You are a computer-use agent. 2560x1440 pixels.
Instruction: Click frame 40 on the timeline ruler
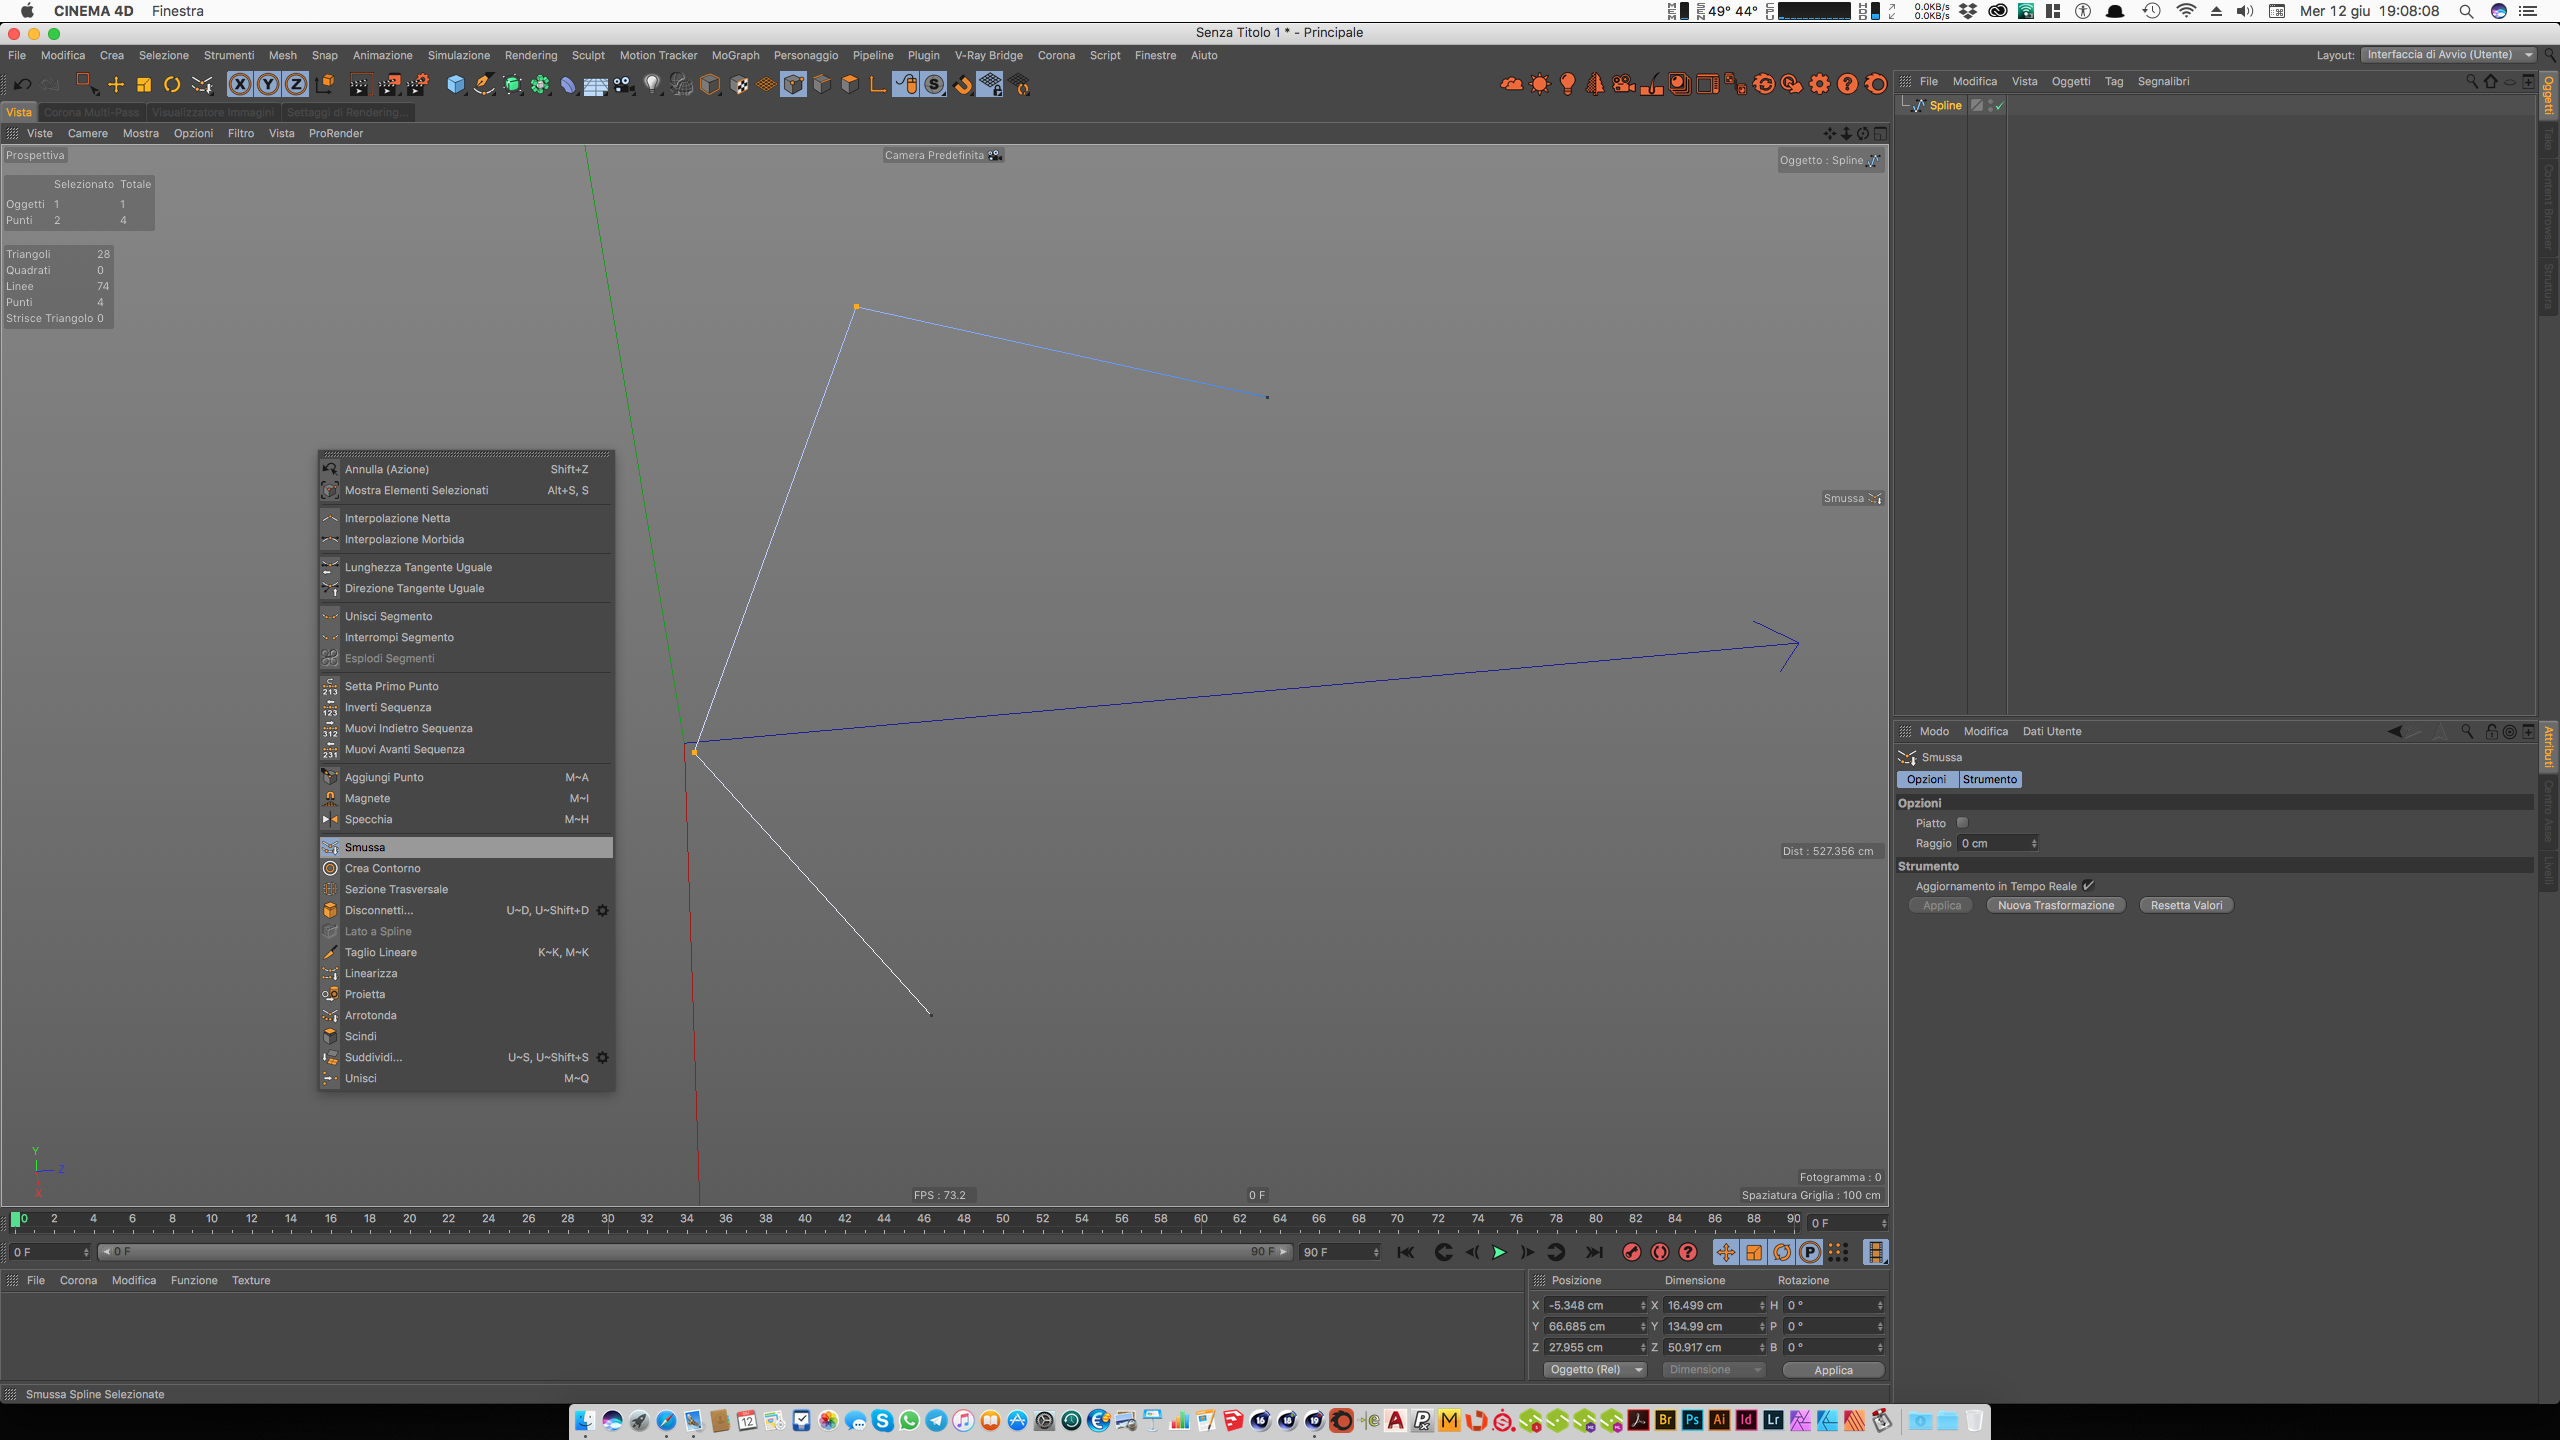point(805,1220)
